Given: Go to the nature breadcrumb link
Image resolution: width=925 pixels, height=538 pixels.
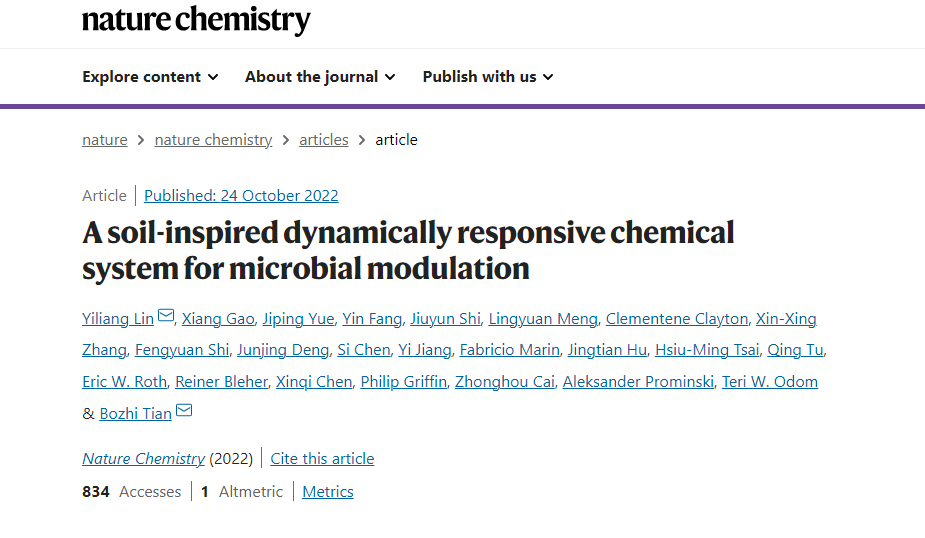Looking at the screenshot, I should 105,140.
